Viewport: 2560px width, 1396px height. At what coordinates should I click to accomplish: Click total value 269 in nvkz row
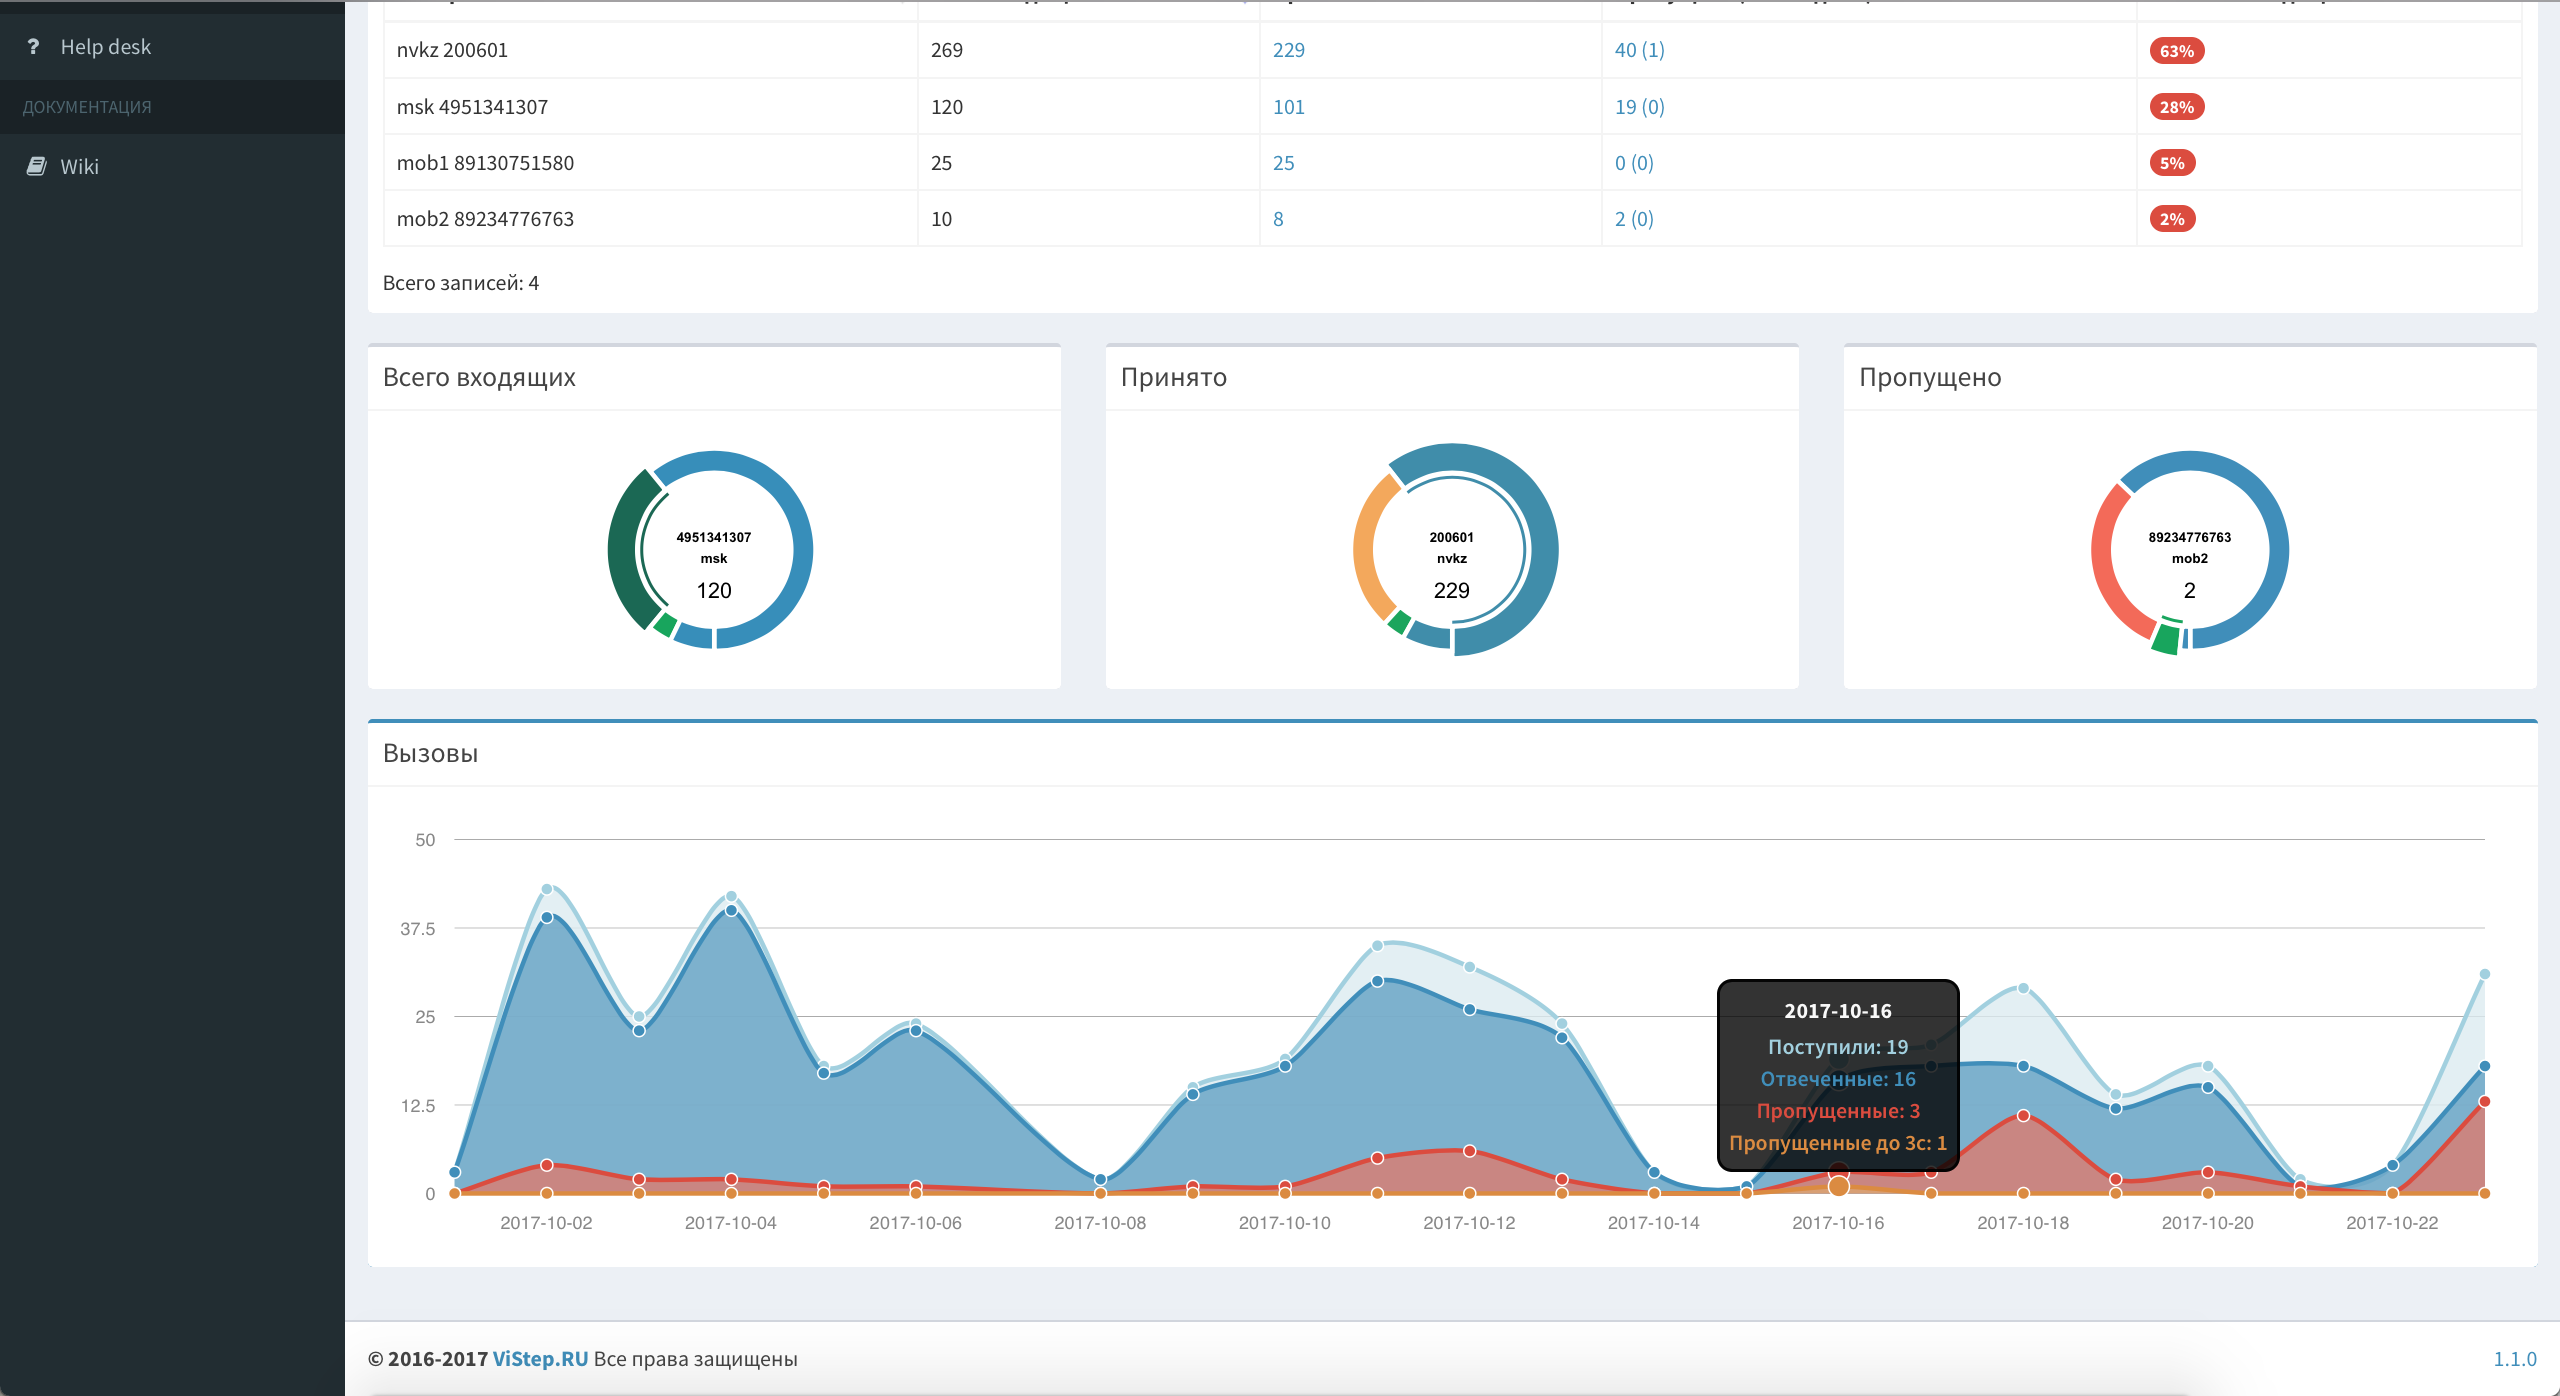946,50
